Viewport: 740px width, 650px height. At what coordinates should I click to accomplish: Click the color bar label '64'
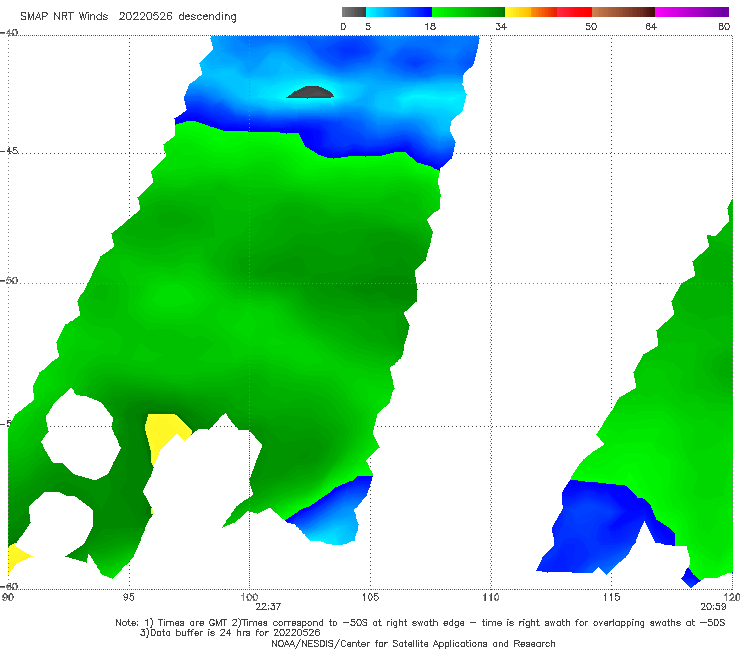651,26
